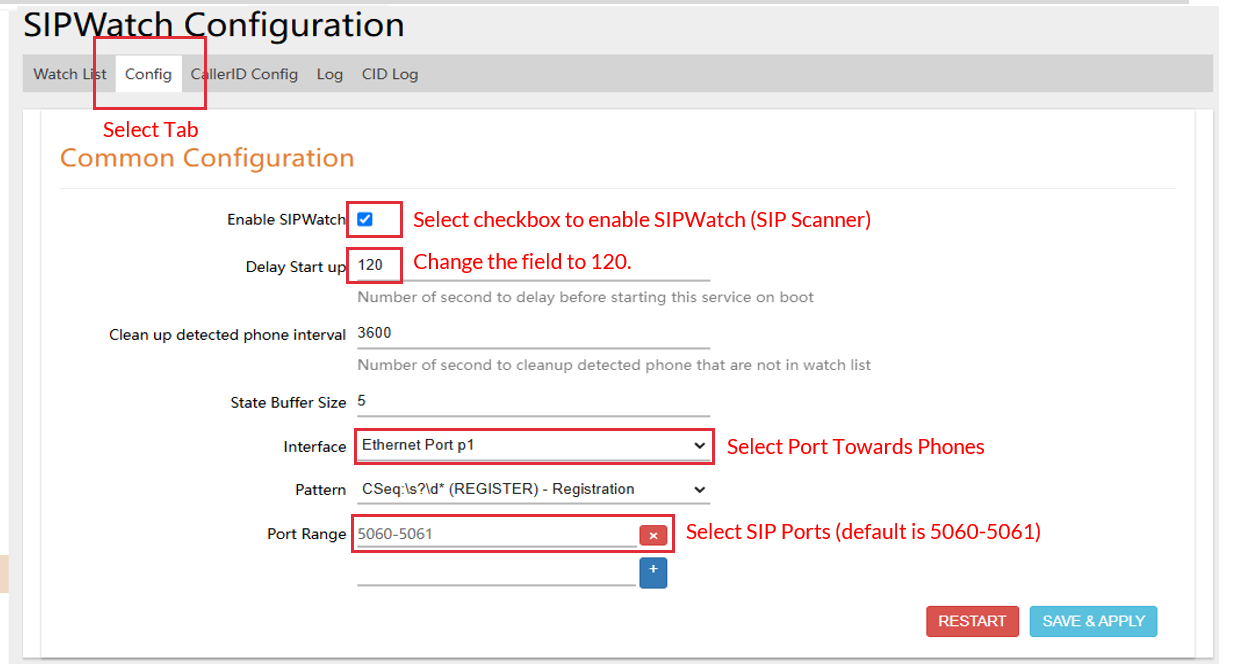This screenshot has height=667, width=1234.
Task: Click the SIPWatch Configuration page title
Action: point(214,25)
